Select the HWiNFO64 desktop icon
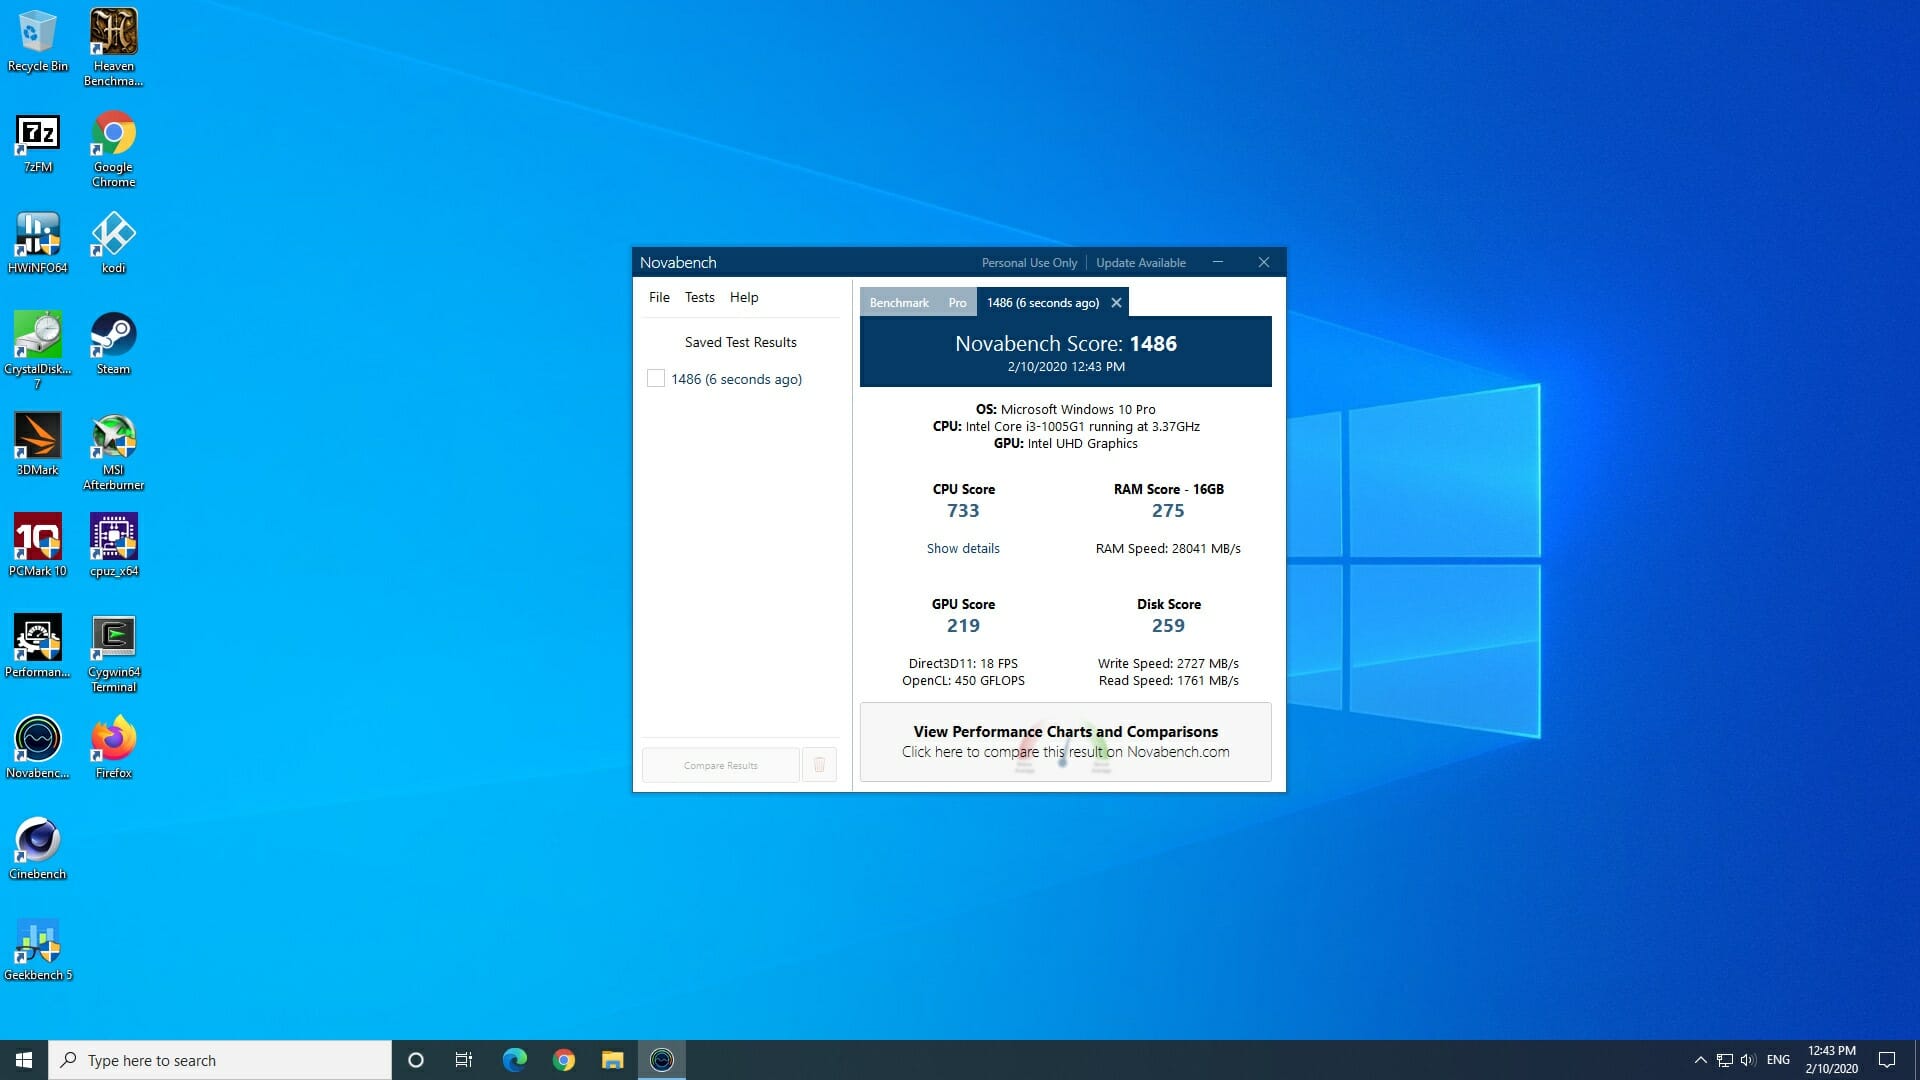1920x1080 pixels. (x=38, y=243)
